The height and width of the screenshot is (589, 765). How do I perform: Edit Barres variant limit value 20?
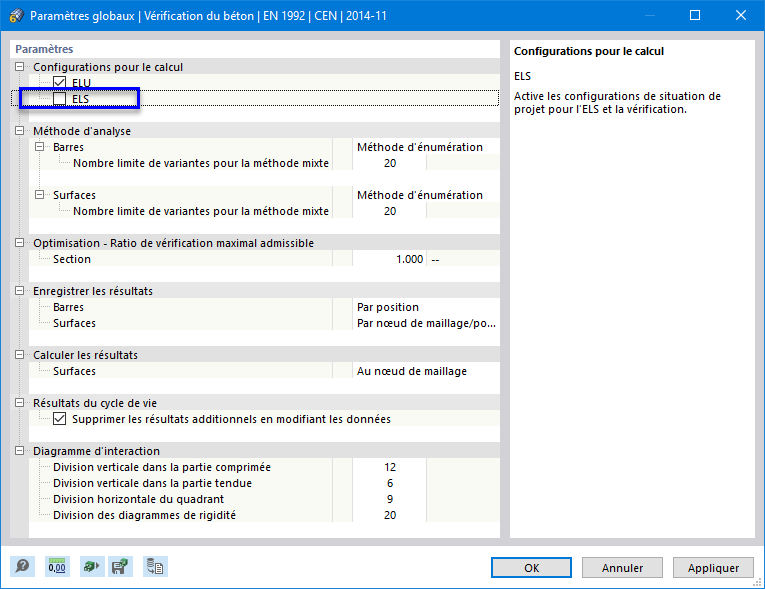(x=389, y=163)
